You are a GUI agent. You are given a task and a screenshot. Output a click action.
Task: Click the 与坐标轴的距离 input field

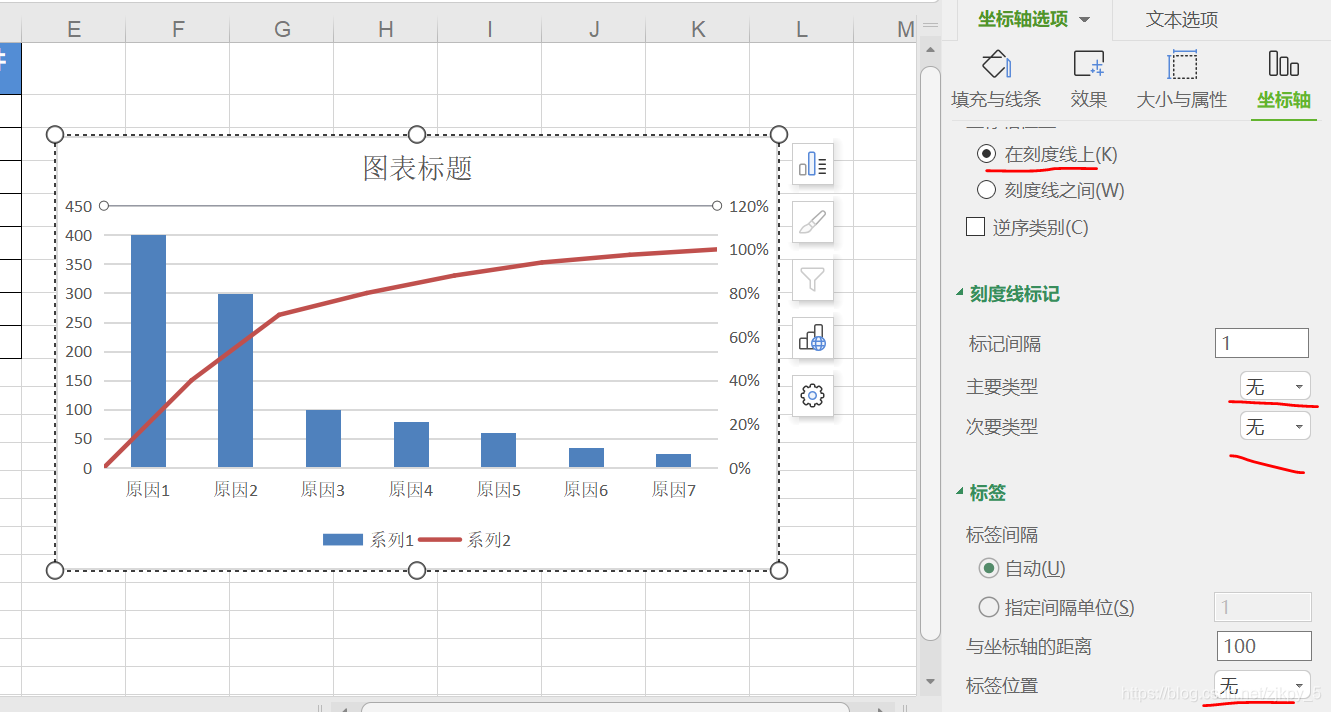point(1264,646)
